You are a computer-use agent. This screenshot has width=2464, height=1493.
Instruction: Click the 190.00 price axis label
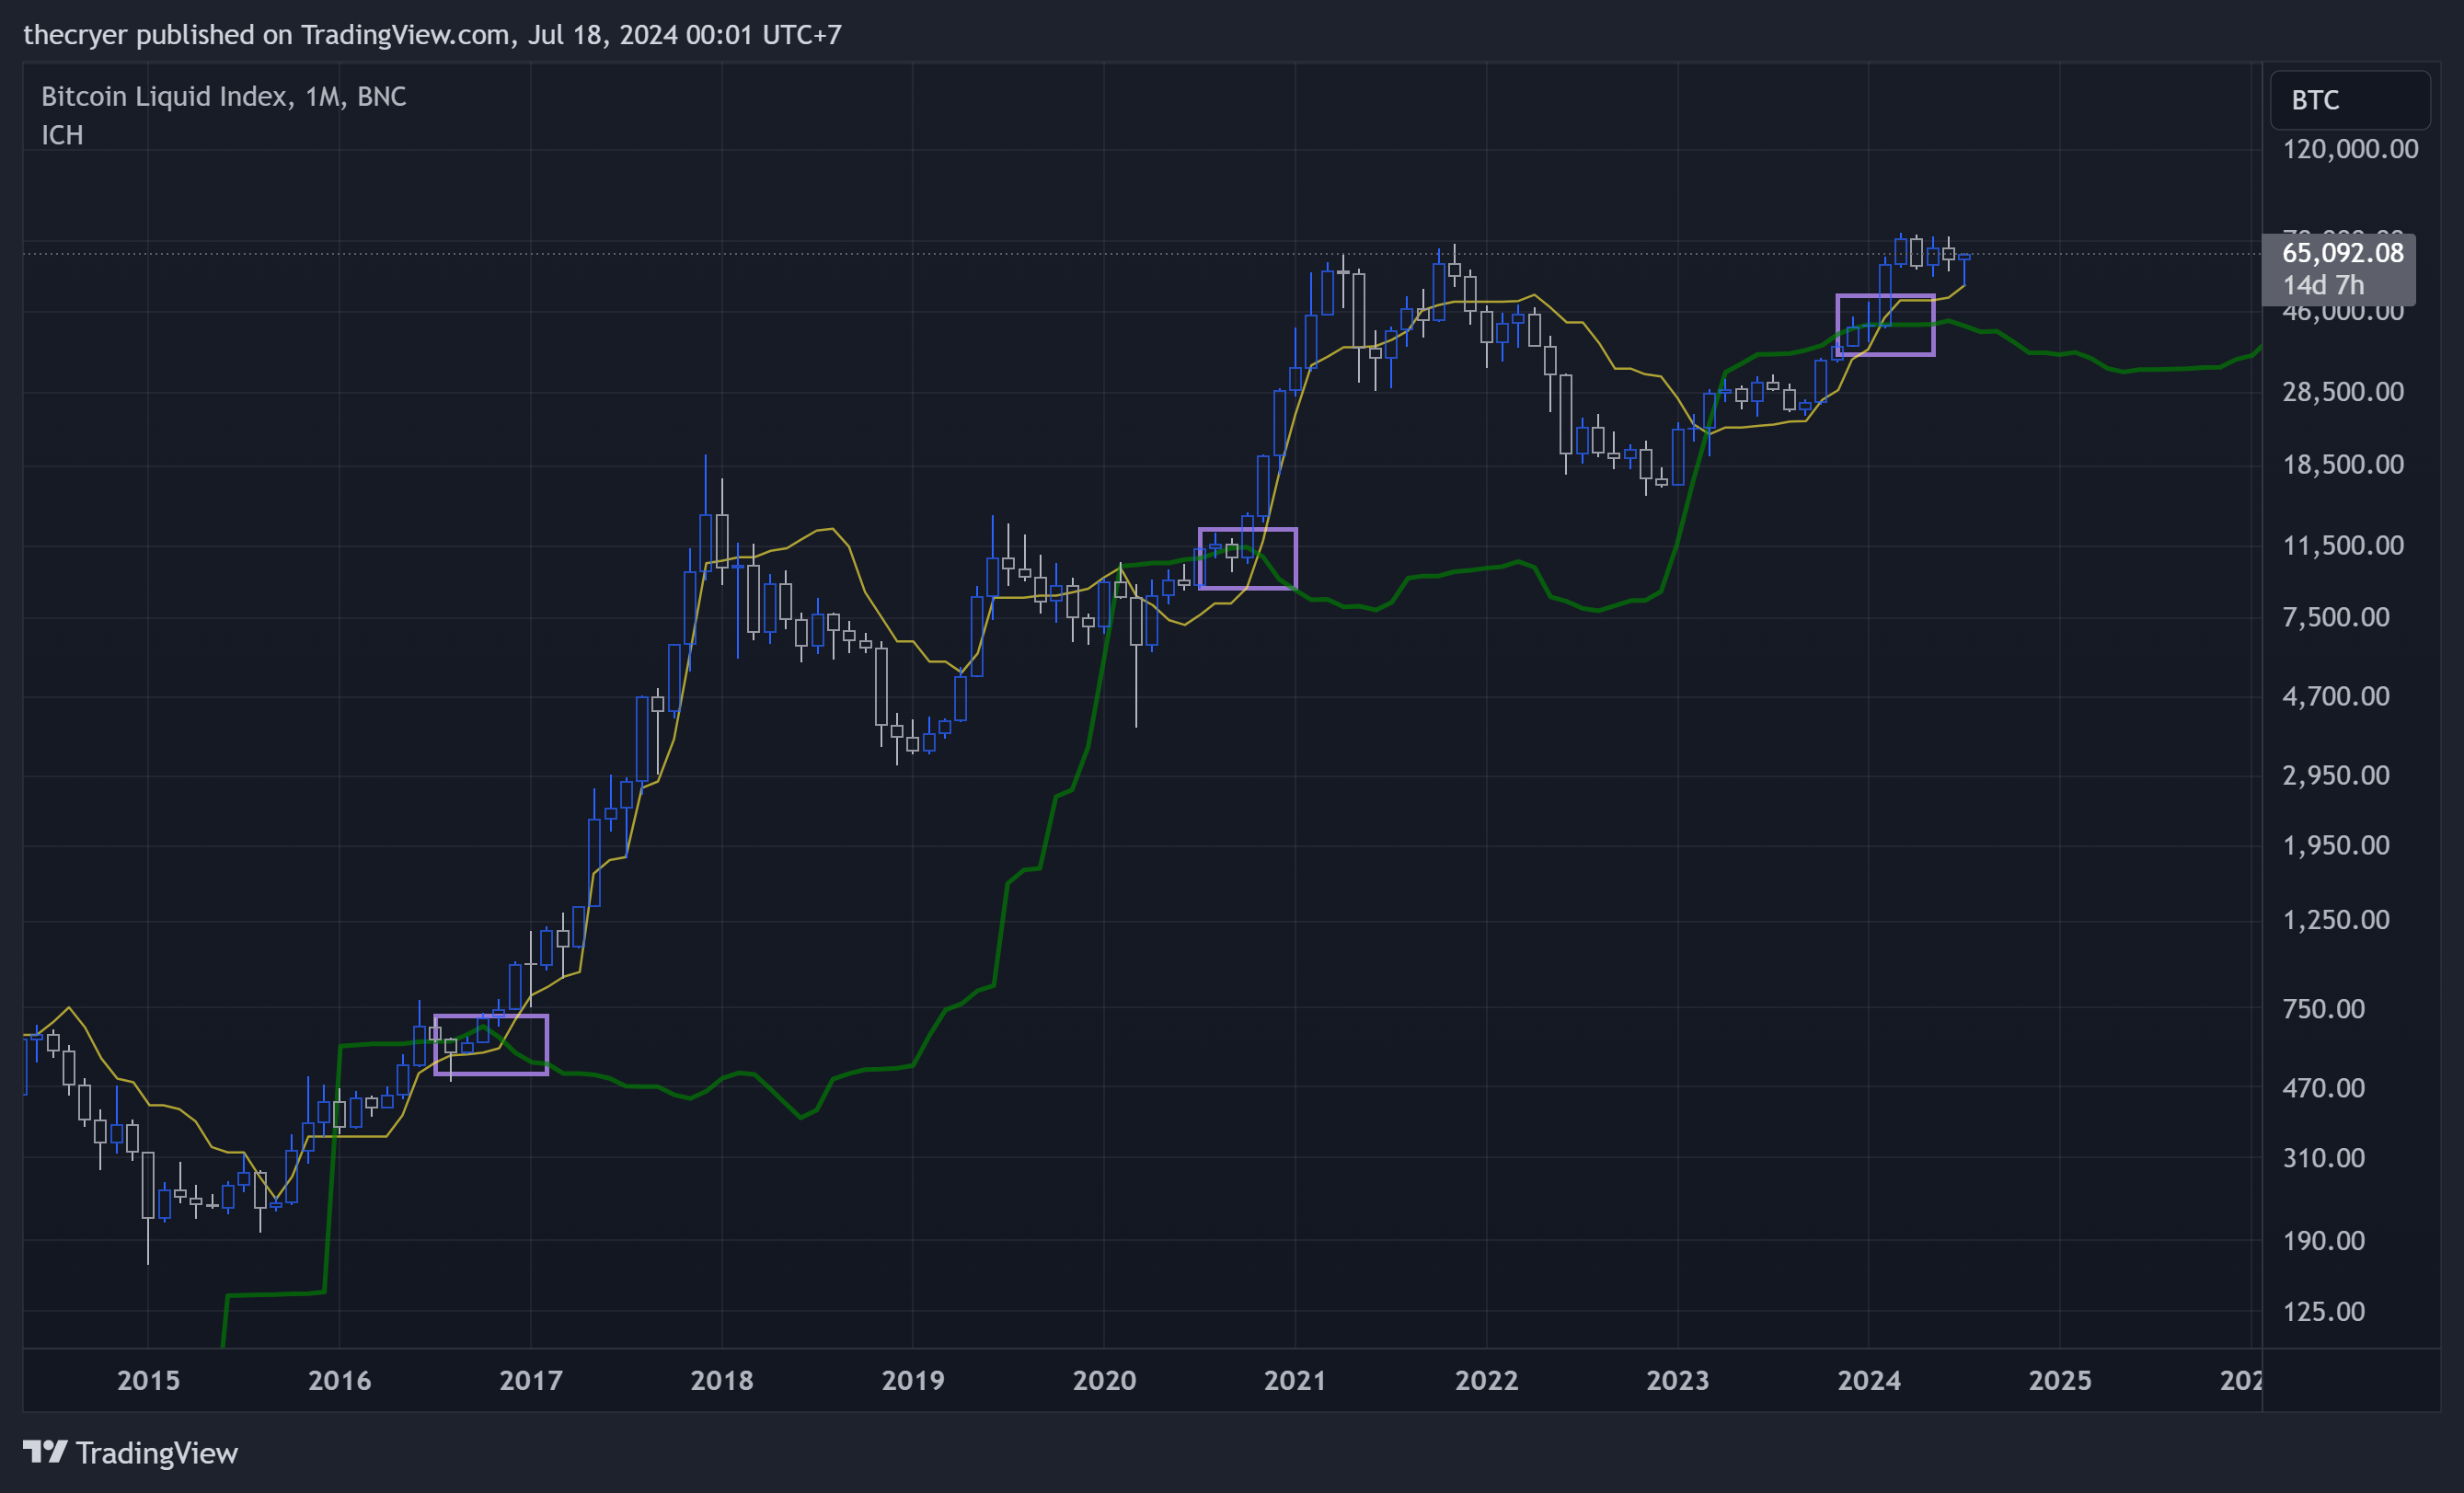click(2324, 1241)
